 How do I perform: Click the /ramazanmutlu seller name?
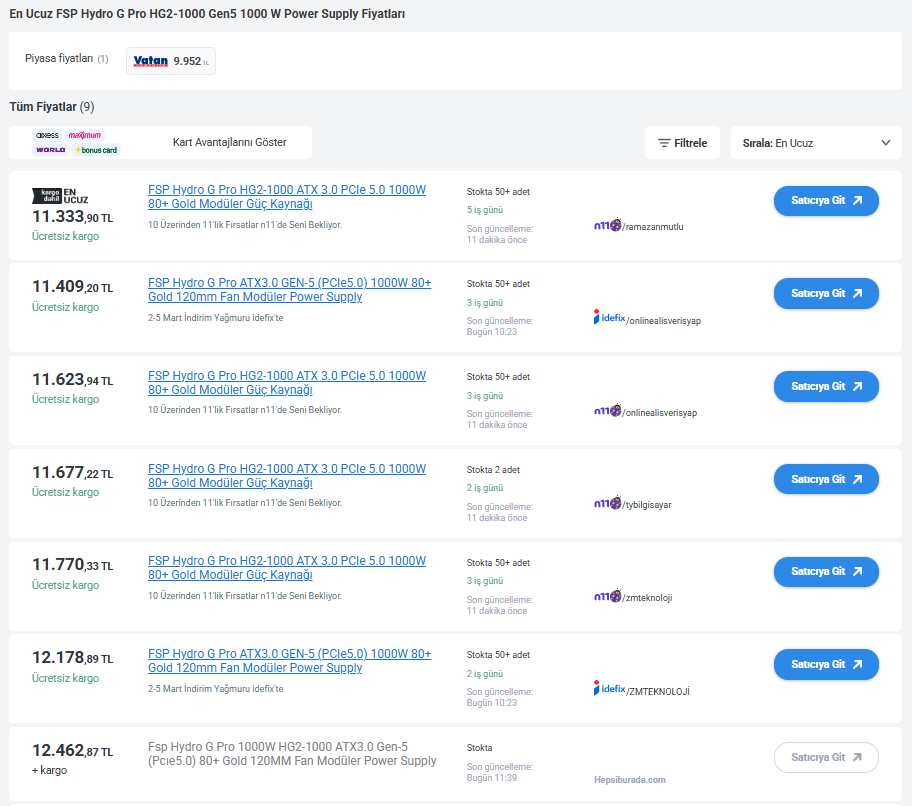[653, 227]
